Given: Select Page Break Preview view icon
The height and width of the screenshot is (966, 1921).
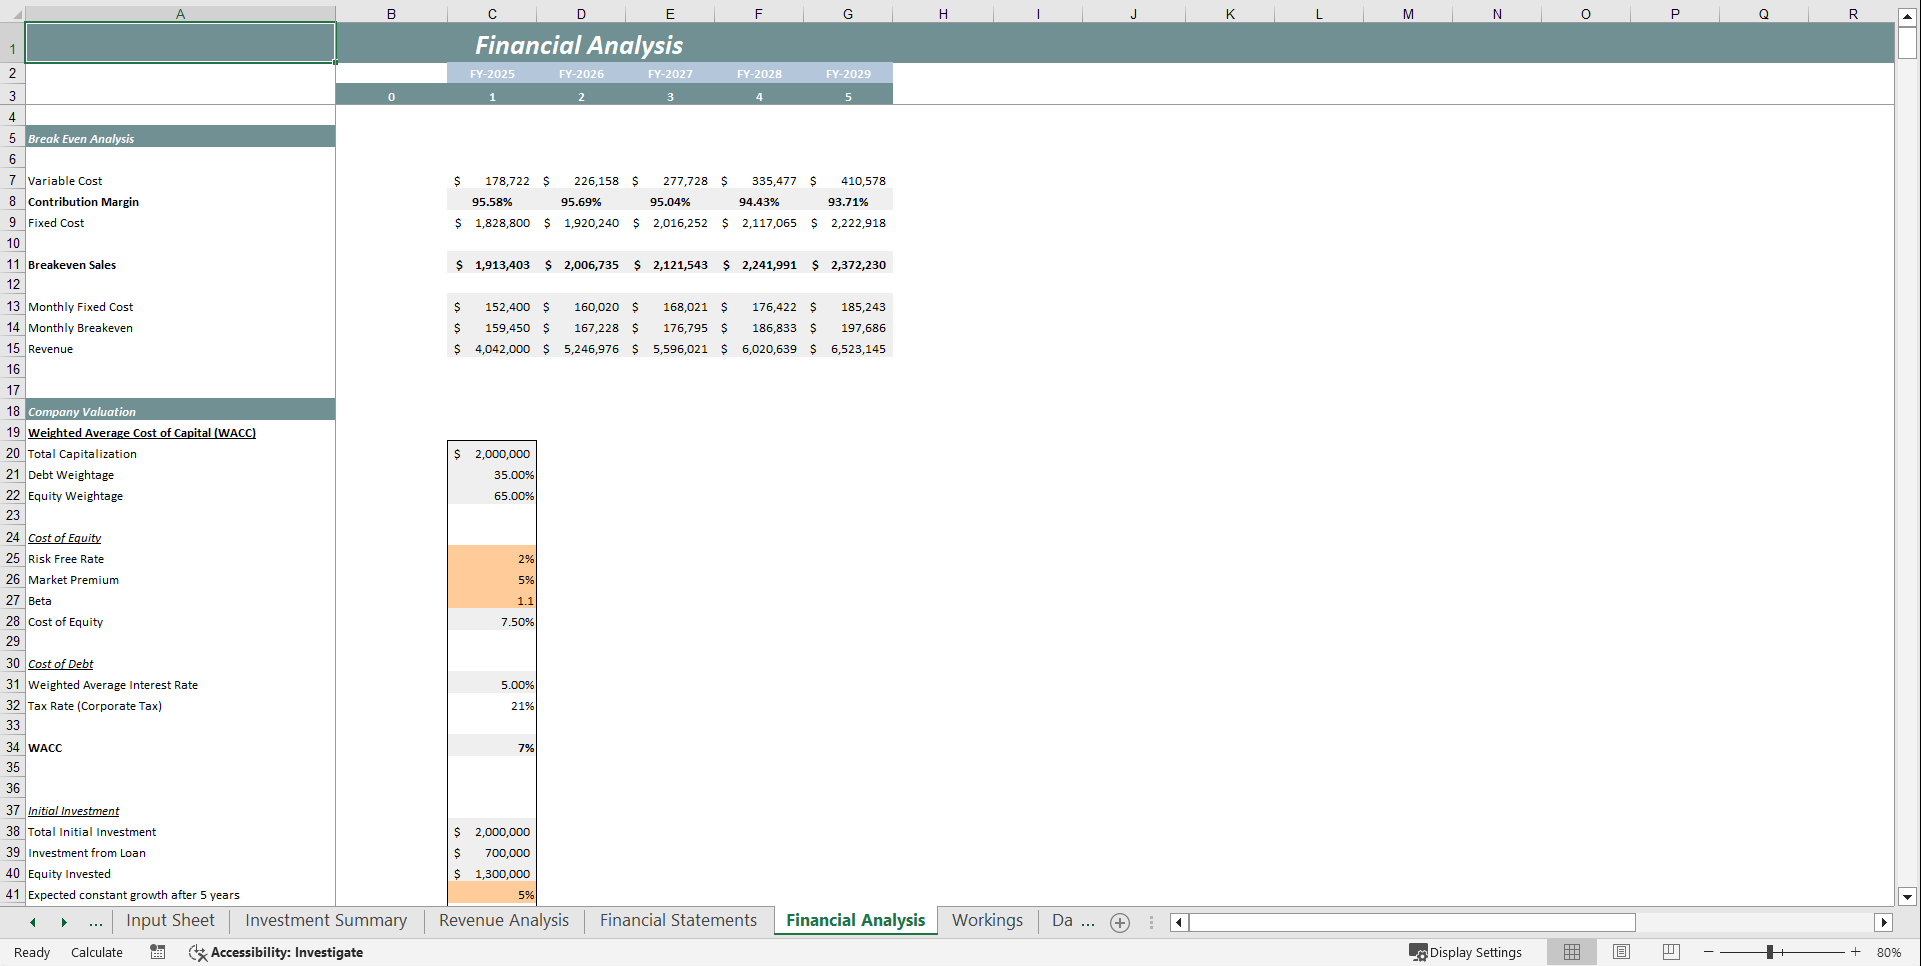Looking at the screenshot, I should point(1671,952).
